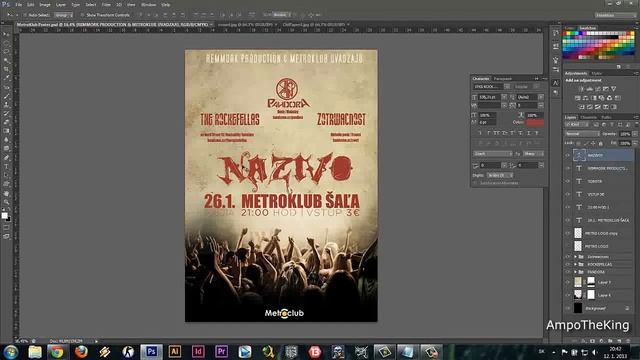Hide the Layer 7 layer
The height and width of the screenshot is (360, 640).
click(568, 282)
